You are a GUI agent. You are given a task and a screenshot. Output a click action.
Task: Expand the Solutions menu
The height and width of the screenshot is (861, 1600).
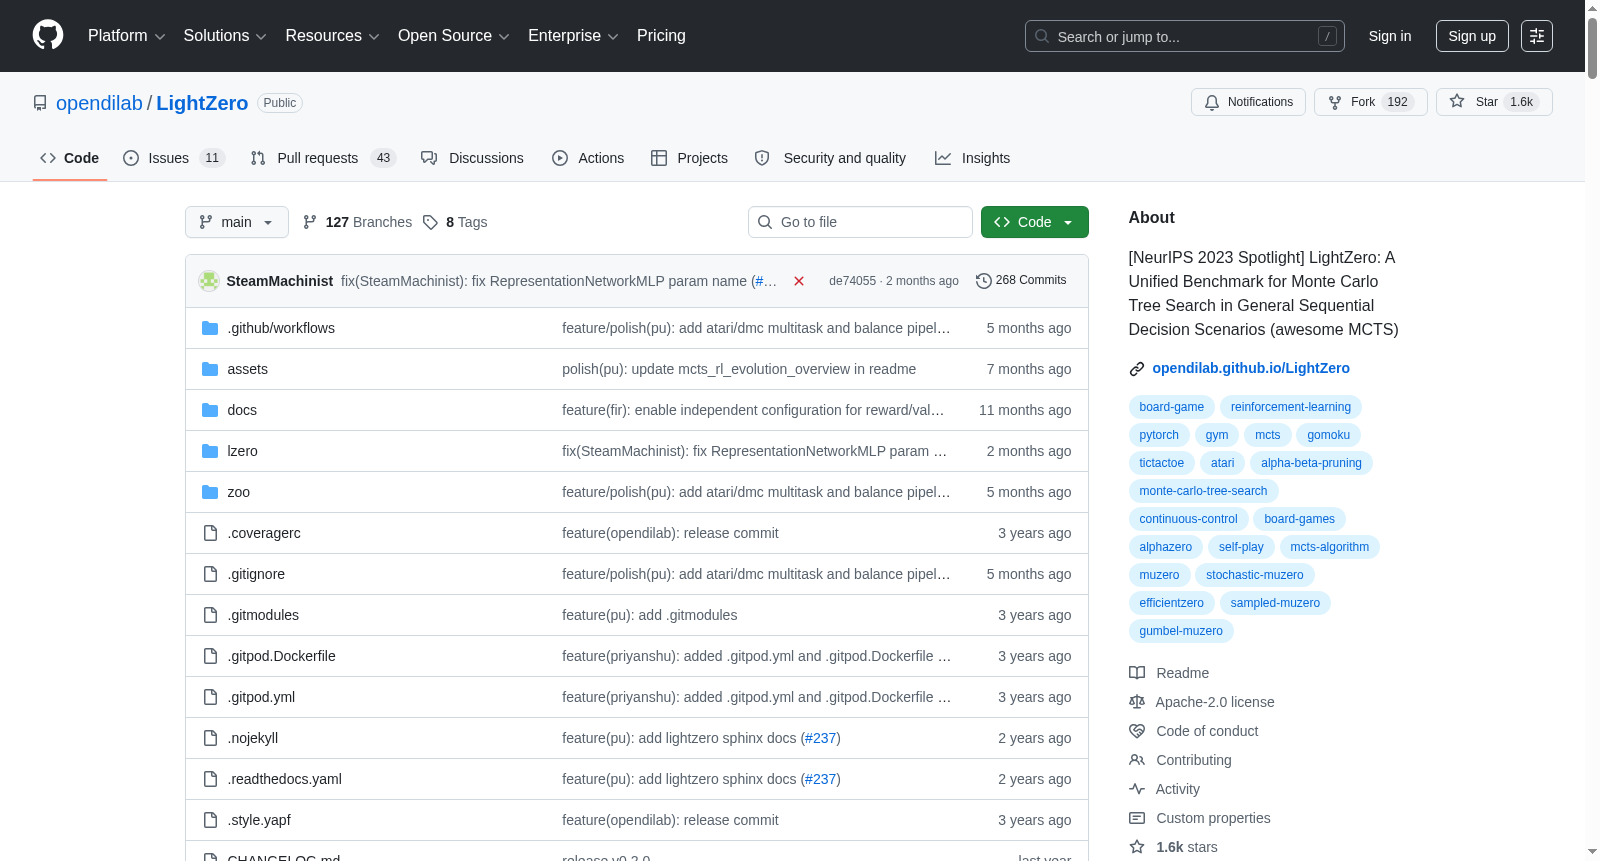point(225,36)
